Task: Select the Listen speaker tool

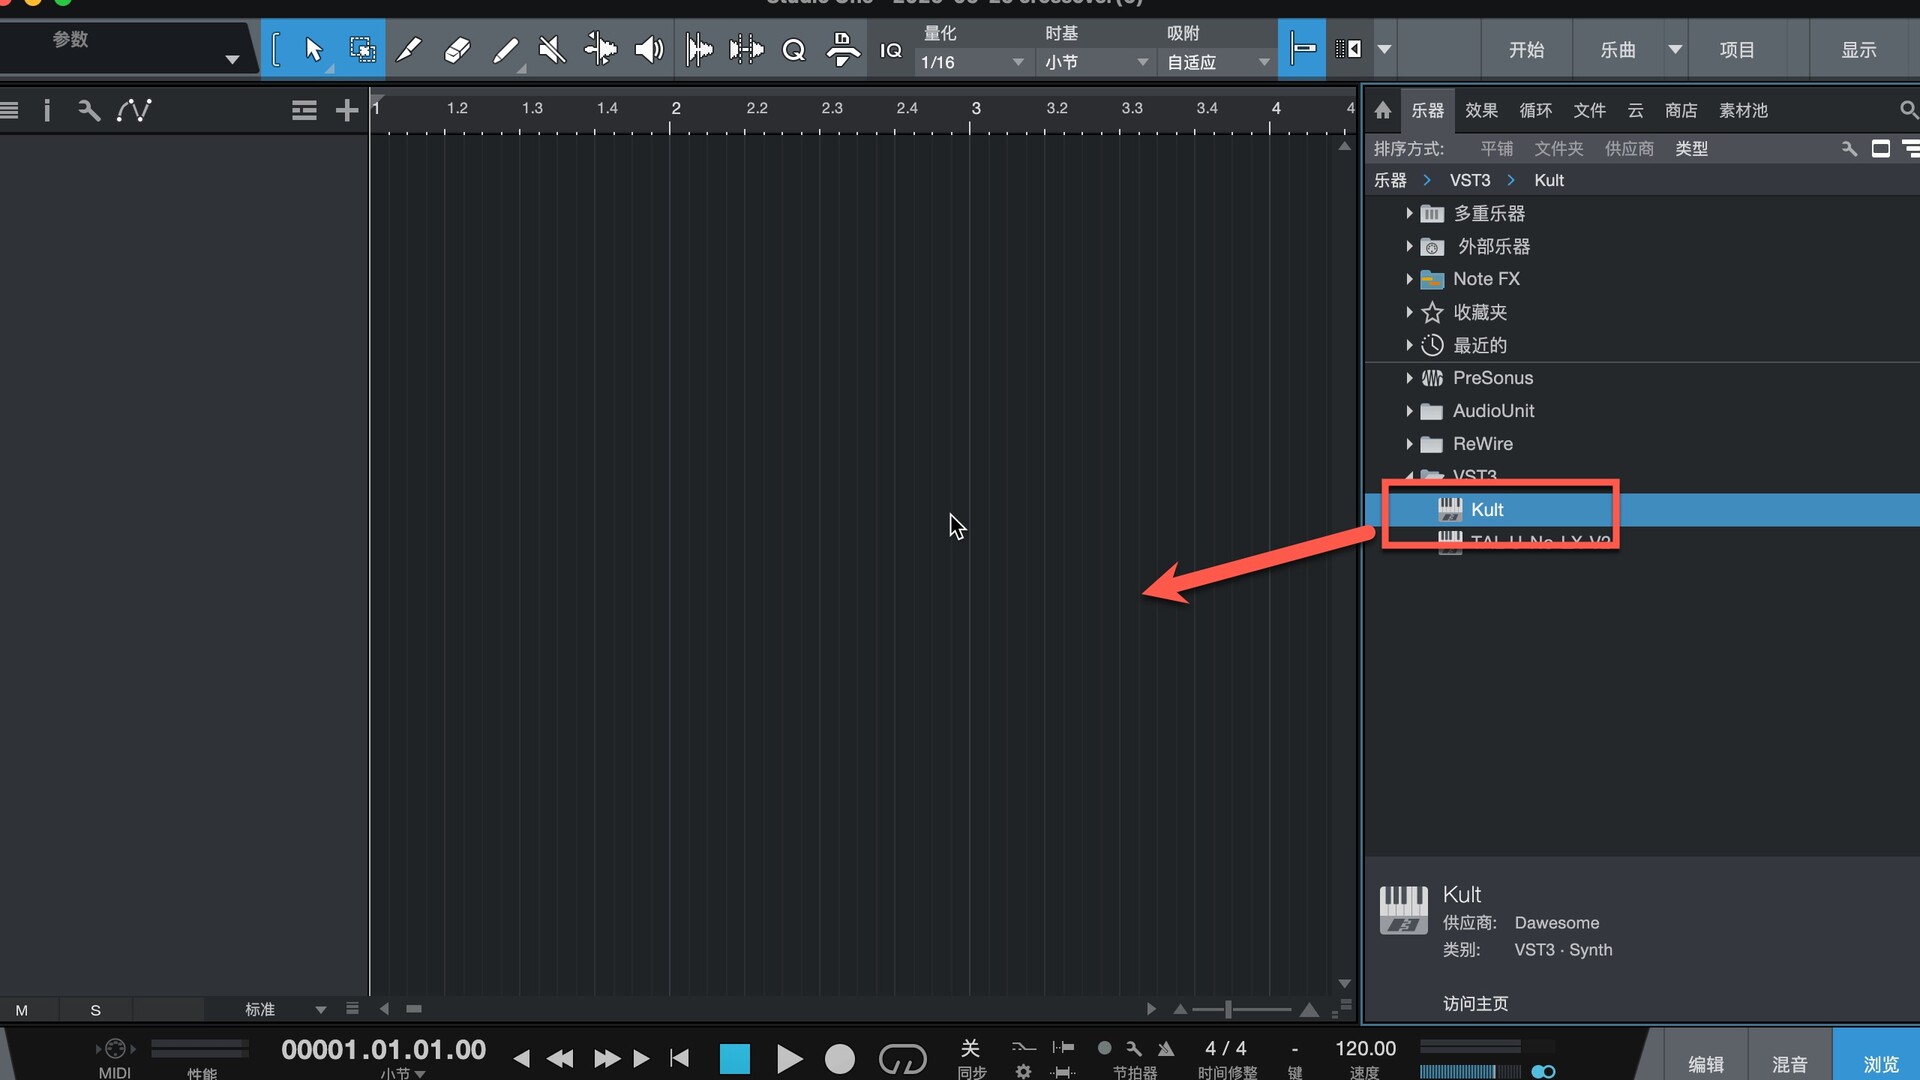Action: (x=649, y=49)
